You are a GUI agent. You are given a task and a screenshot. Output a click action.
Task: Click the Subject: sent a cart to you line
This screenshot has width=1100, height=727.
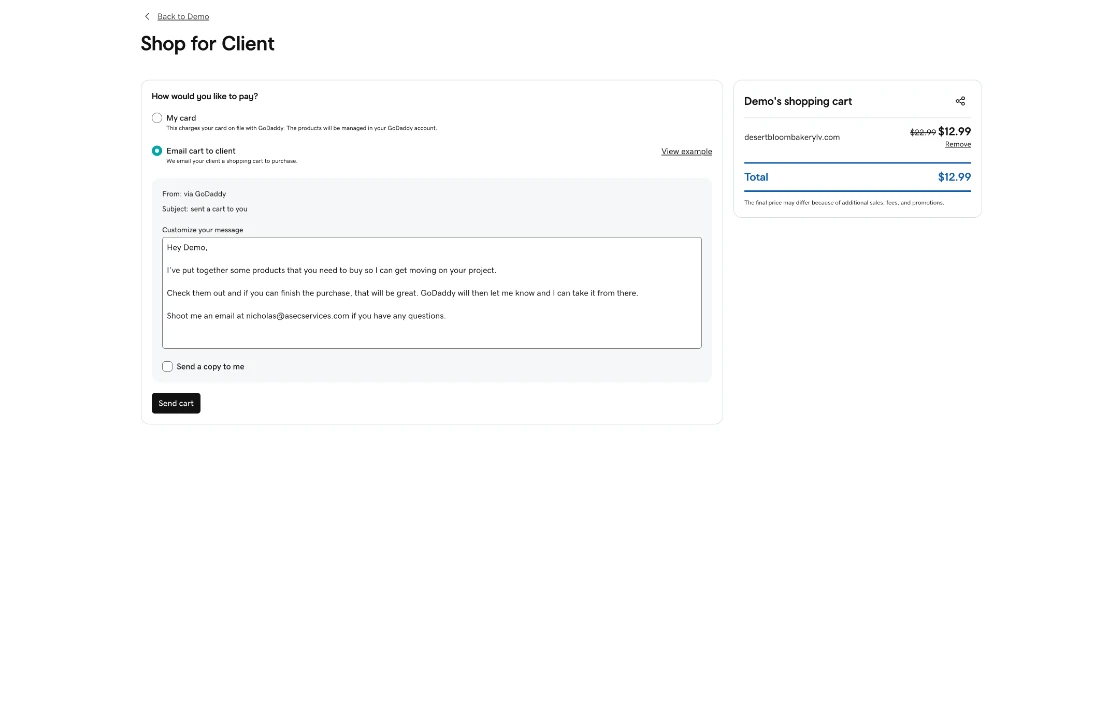204,209
